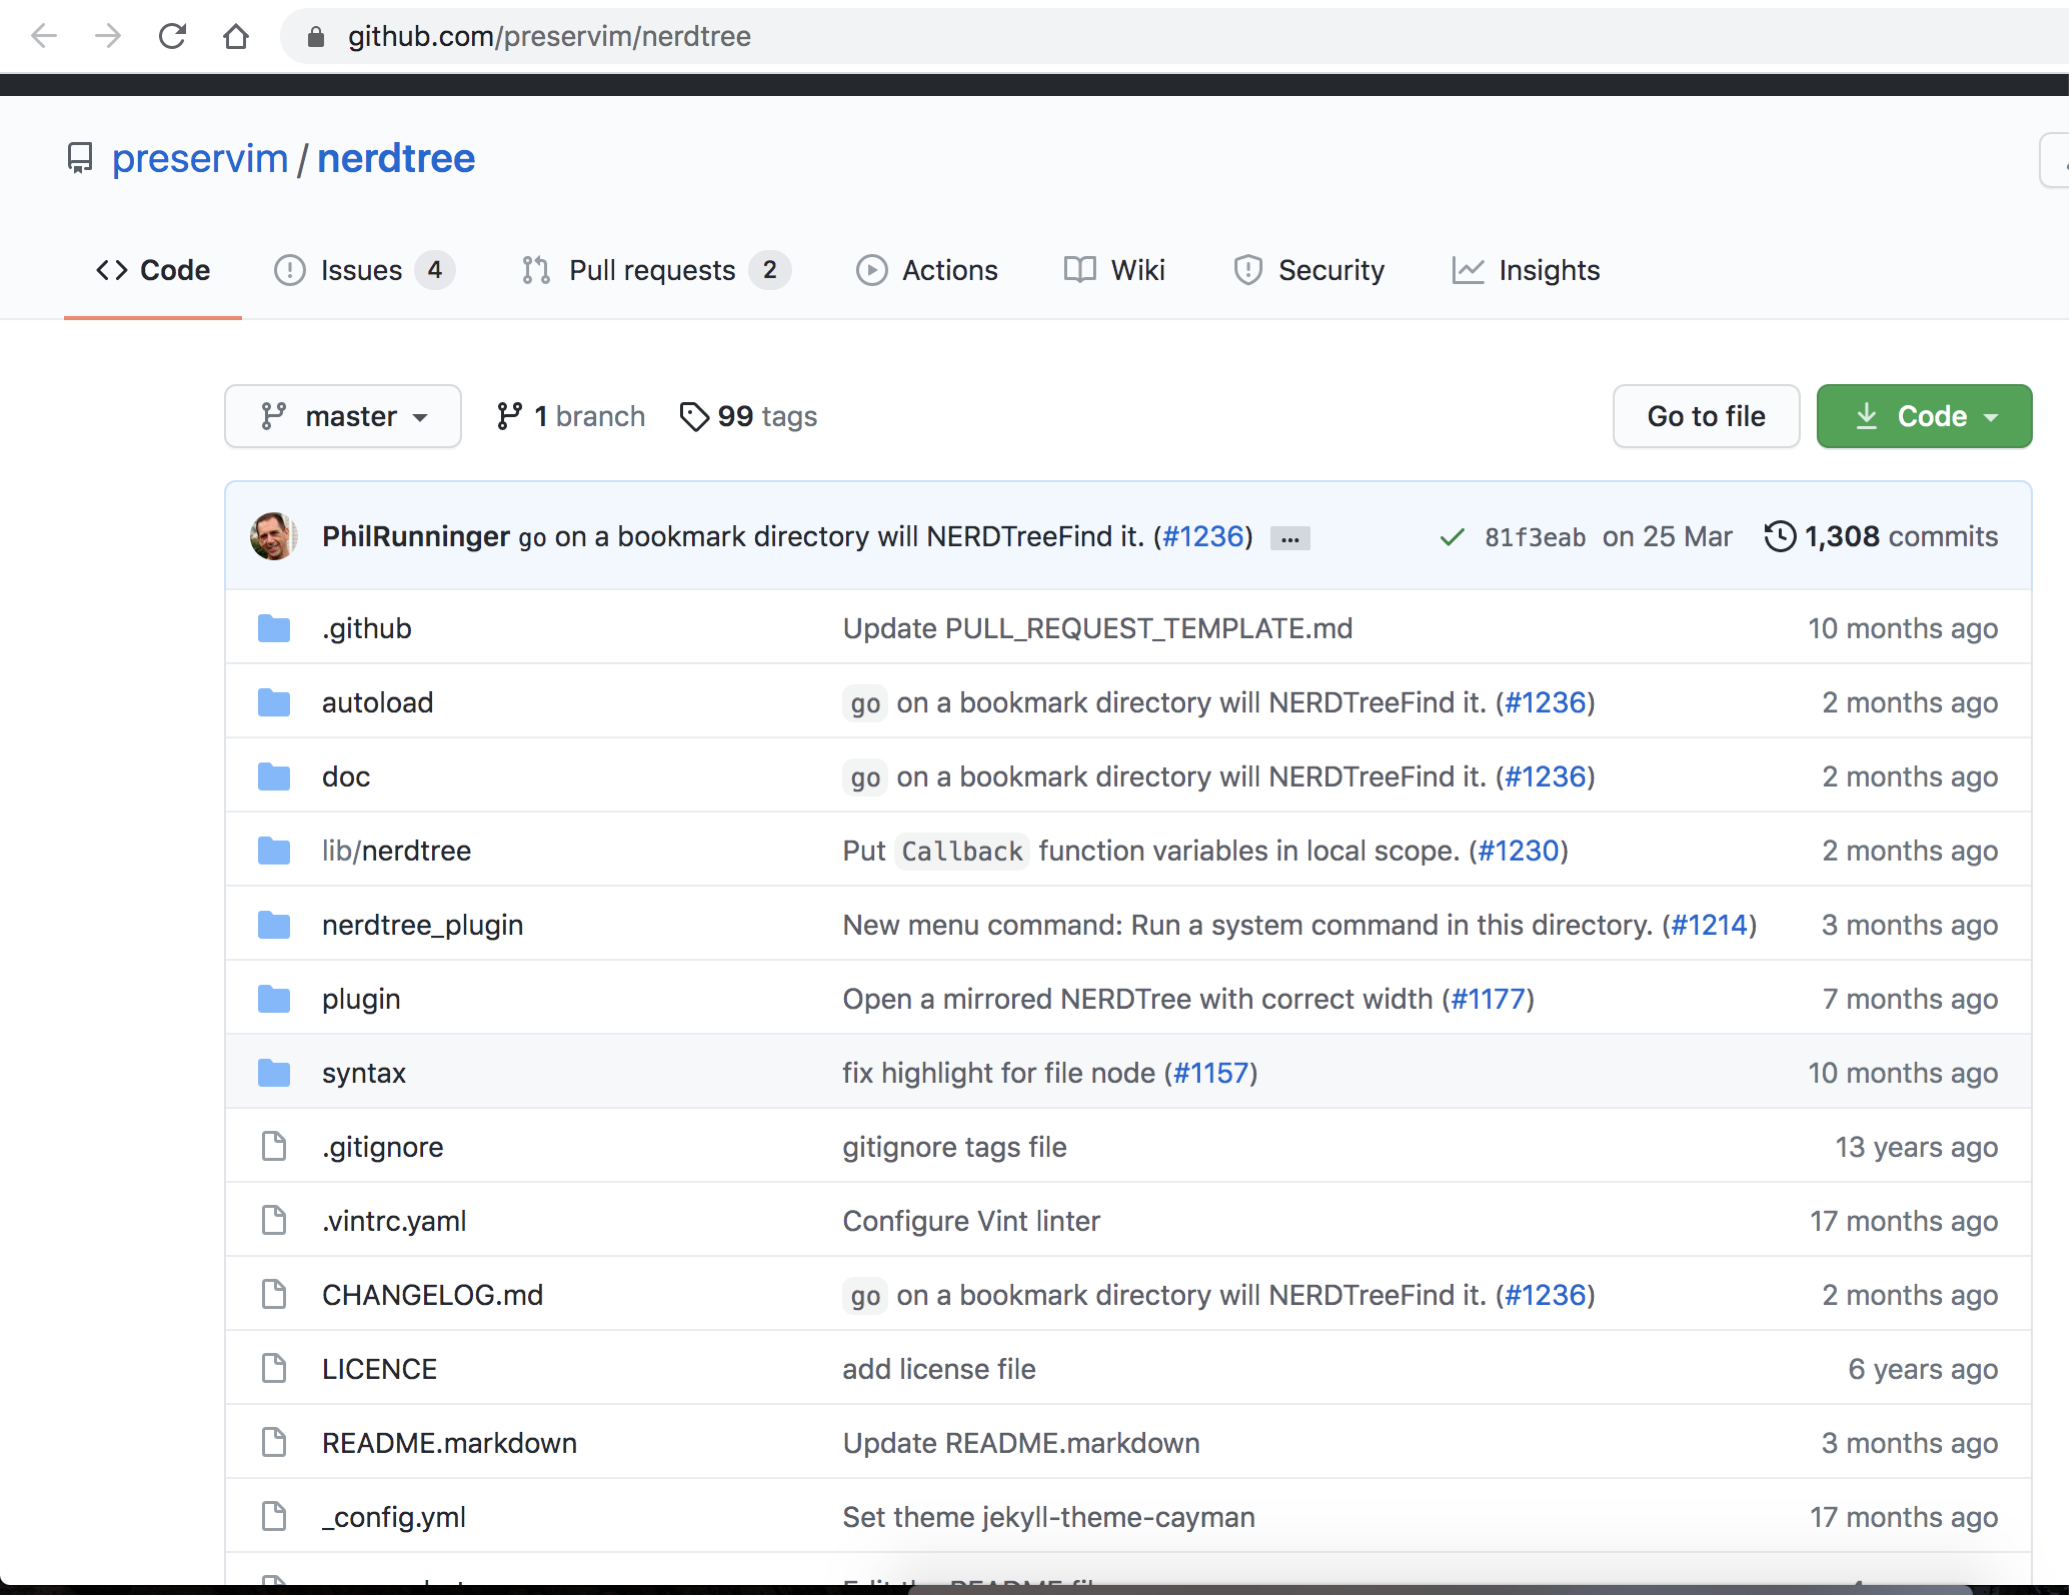Screen dimensions: 2069x1595
Task: Click the LICENCE file icon
Action: click(274, 1369)
